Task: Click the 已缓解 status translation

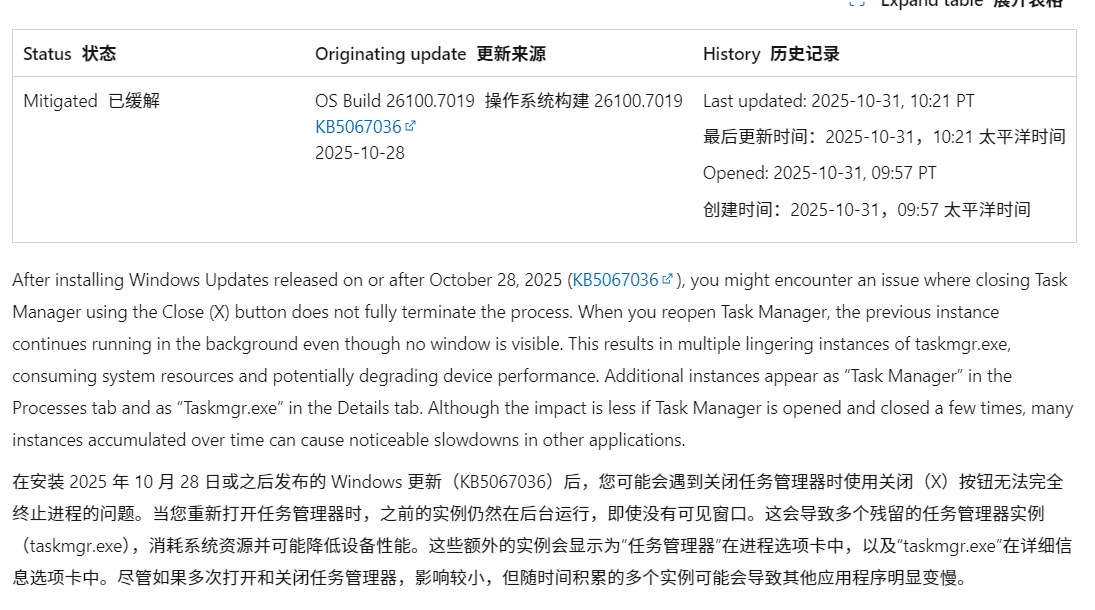Action: pos(133,101)
